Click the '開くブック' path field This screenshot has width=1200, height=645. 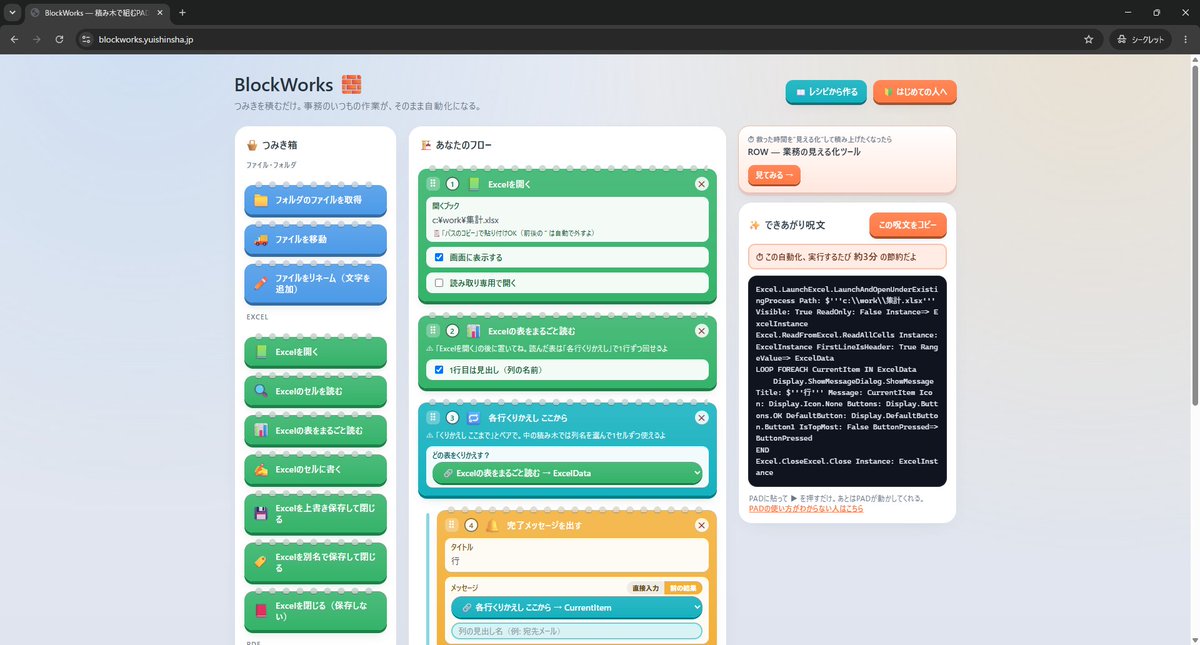(x=568, y=220)
